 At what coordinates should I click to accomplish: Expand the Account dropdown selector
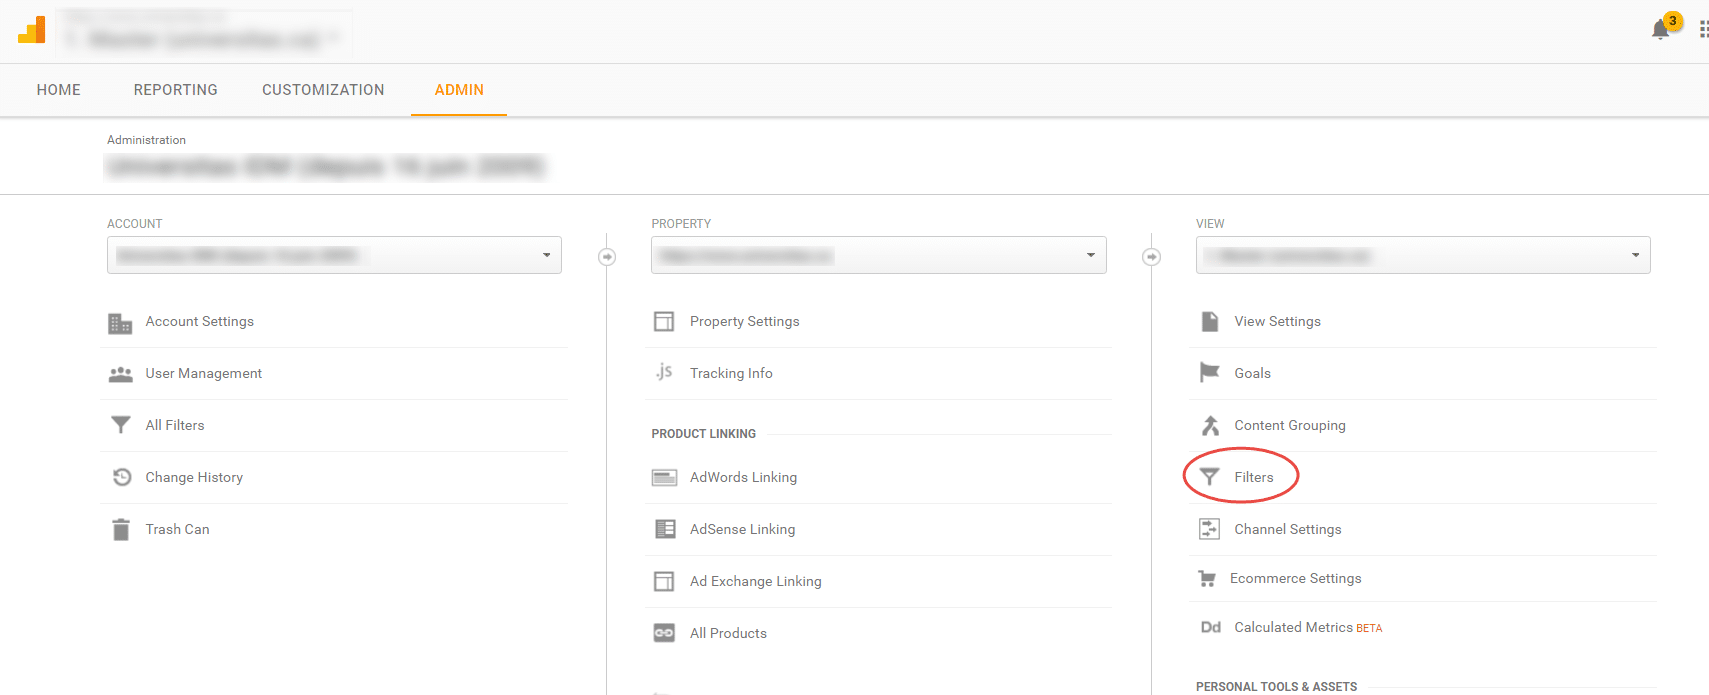coord(334,255)
